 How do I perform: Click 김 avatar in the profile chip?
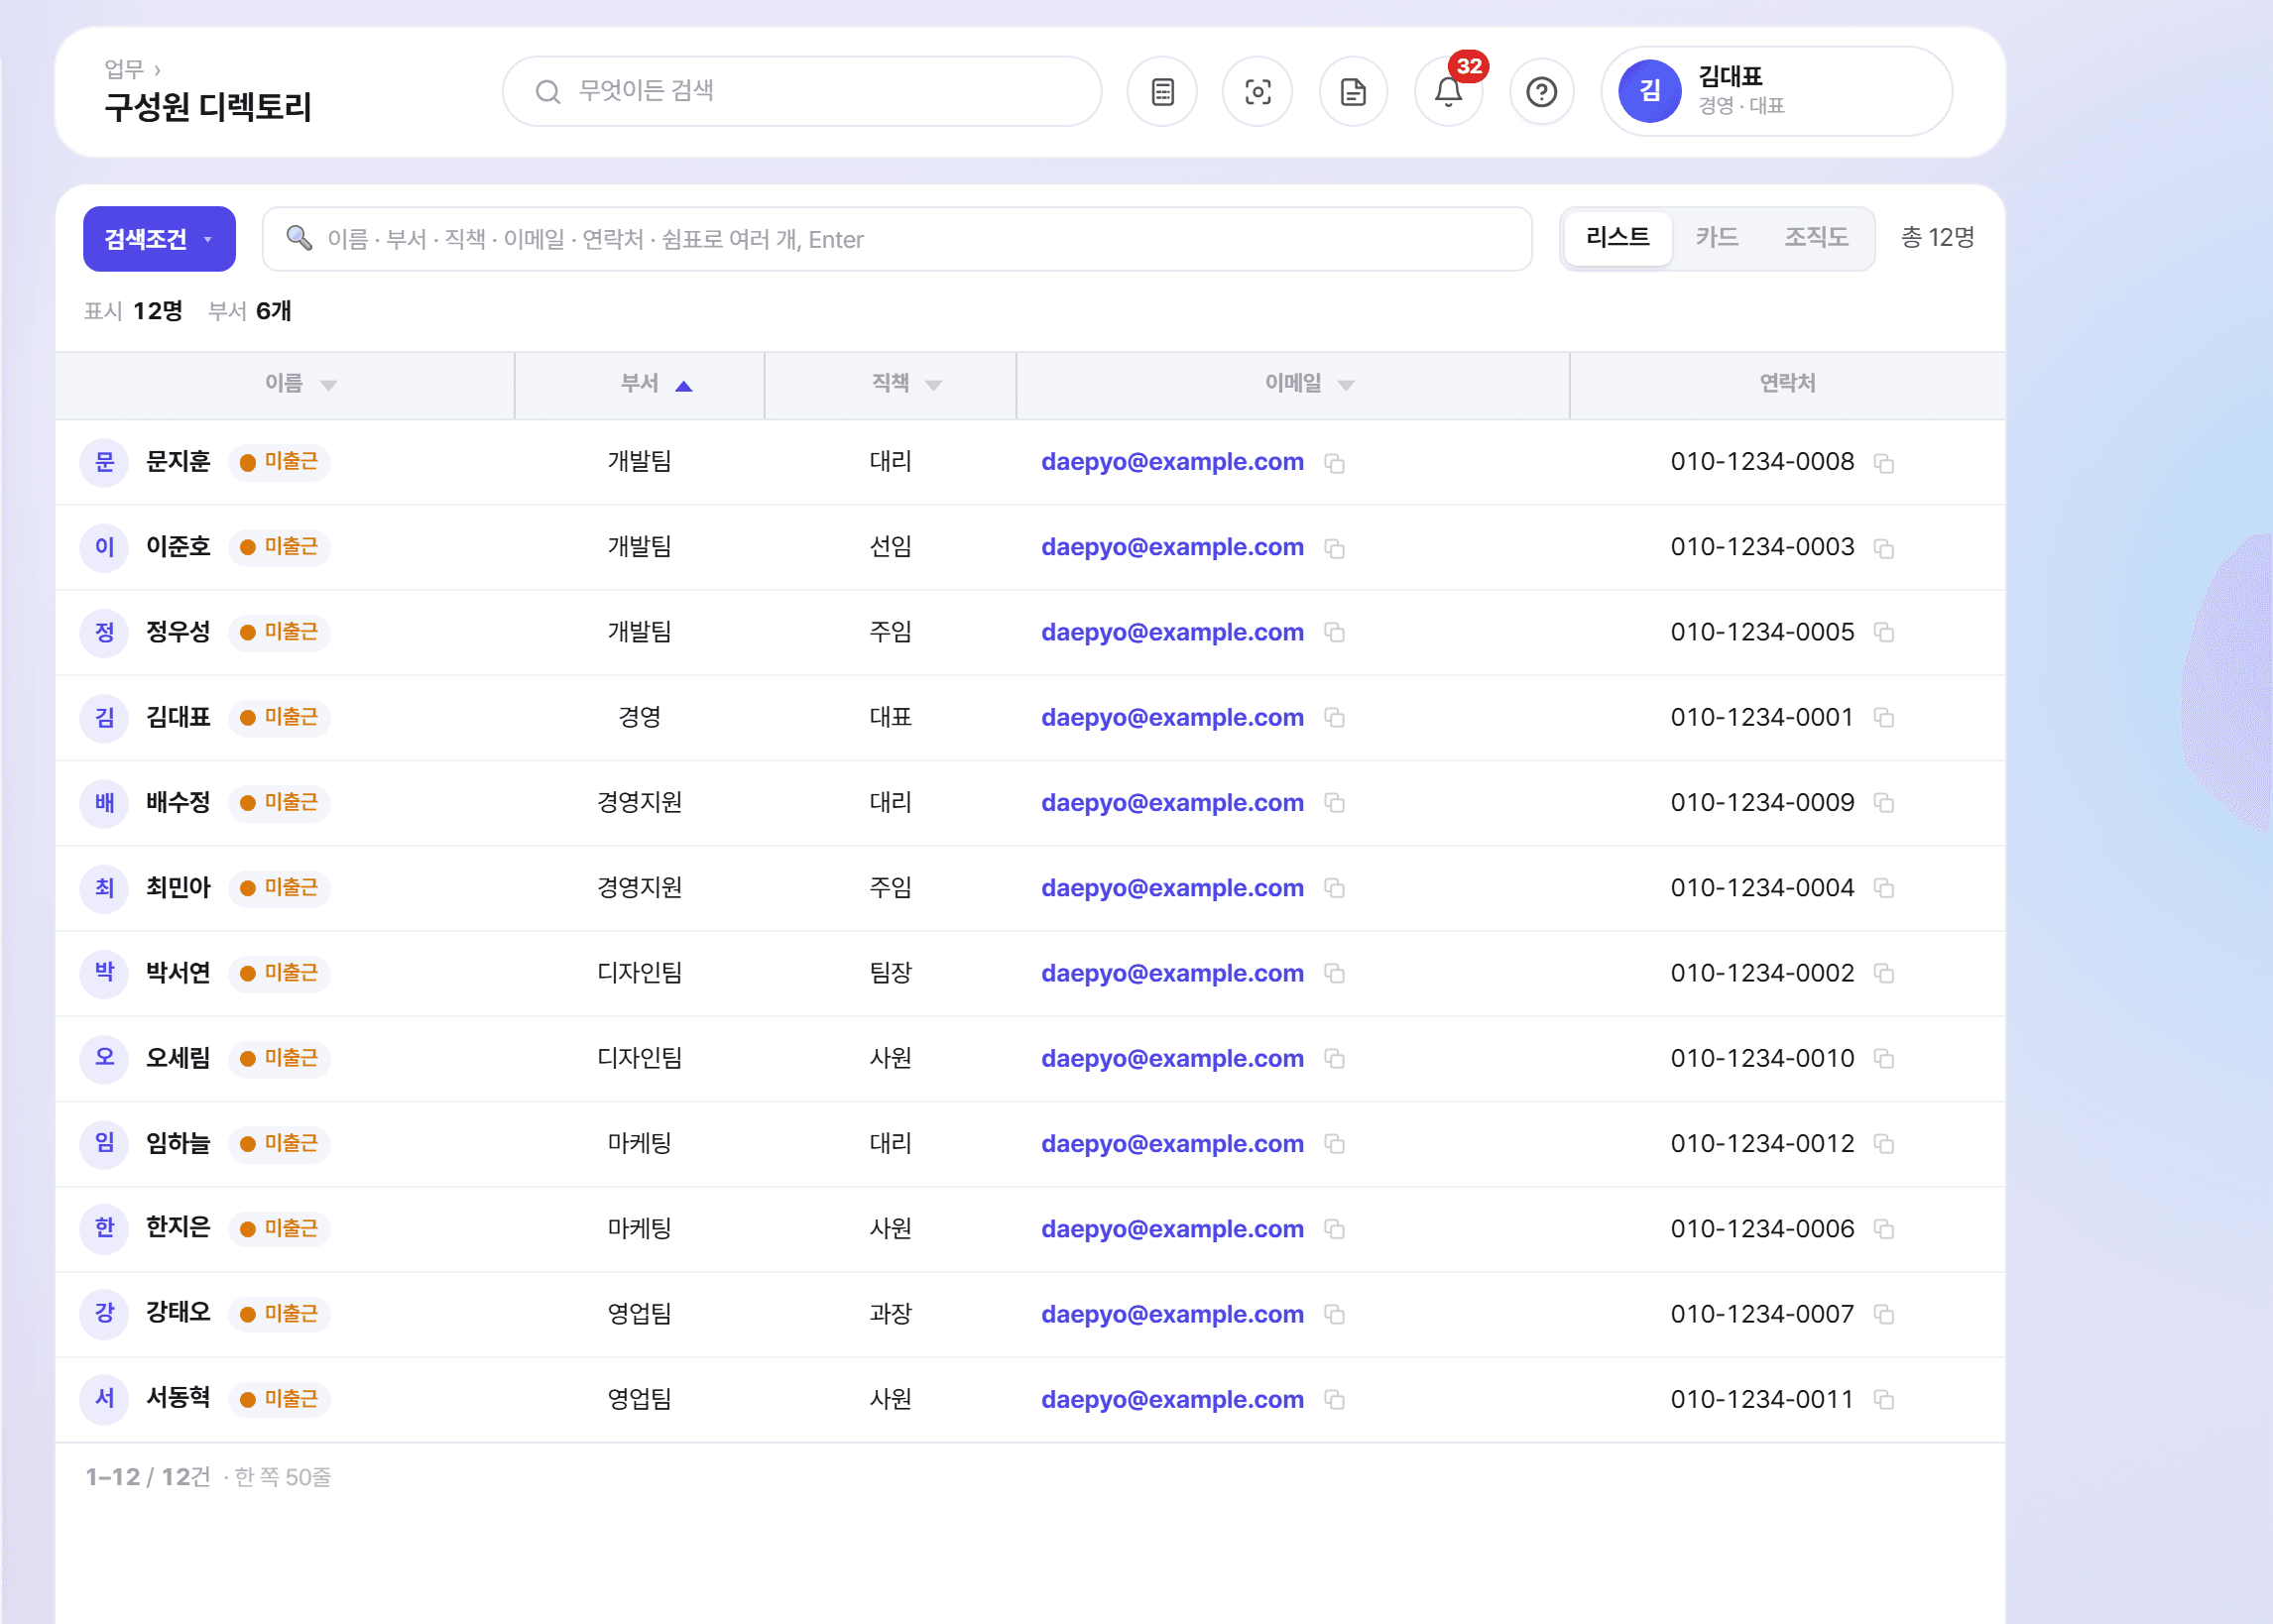click(x=1649, y=92)
